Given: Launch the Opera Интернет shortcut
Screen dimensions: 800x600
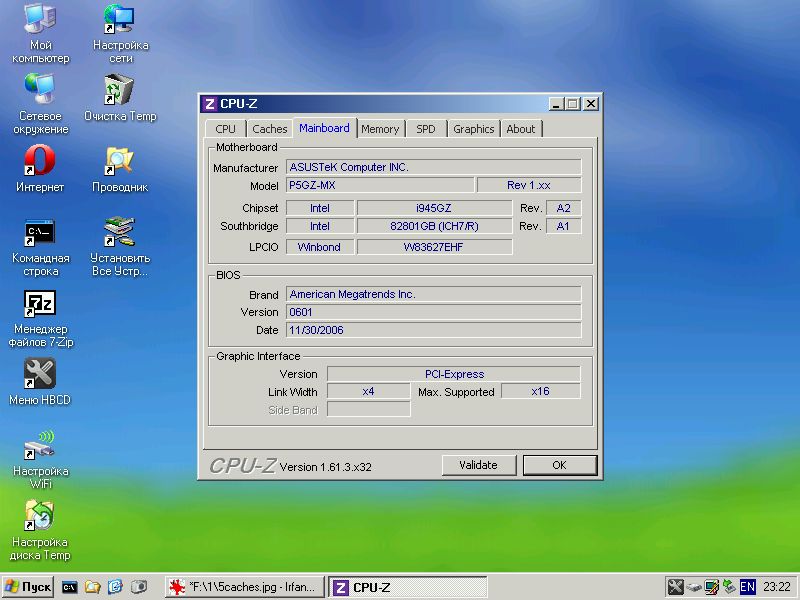Looking at the screenshot, I should tap(40, 168).
